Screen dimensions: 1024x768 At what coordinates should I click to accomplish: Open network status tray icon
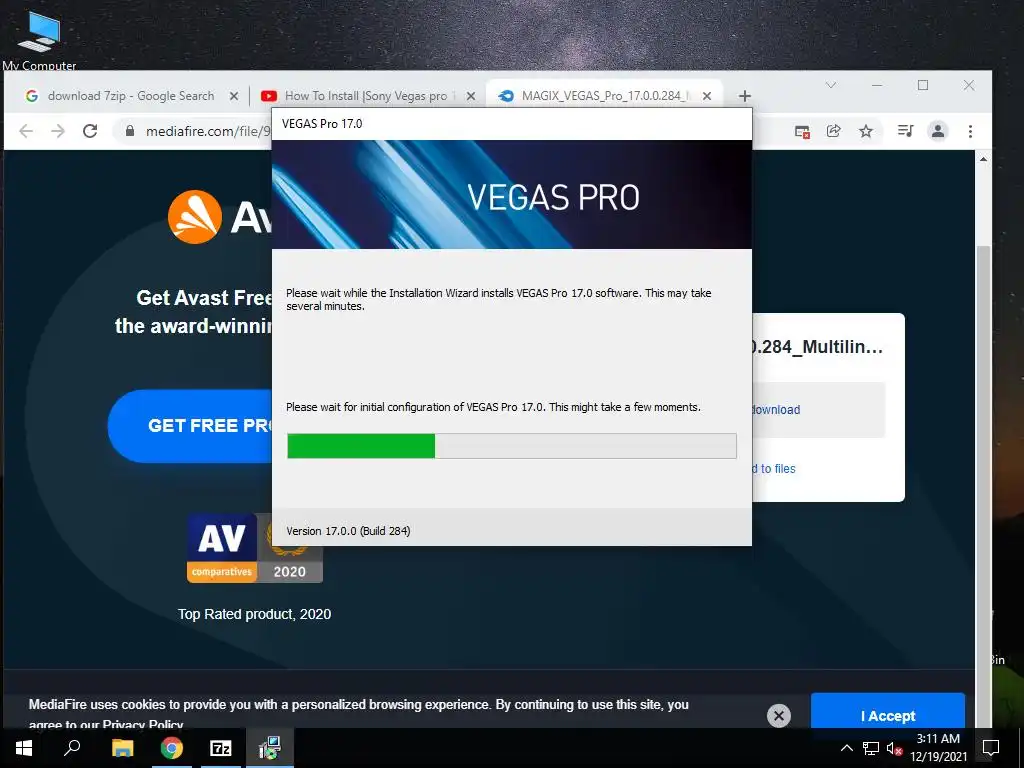871,748
